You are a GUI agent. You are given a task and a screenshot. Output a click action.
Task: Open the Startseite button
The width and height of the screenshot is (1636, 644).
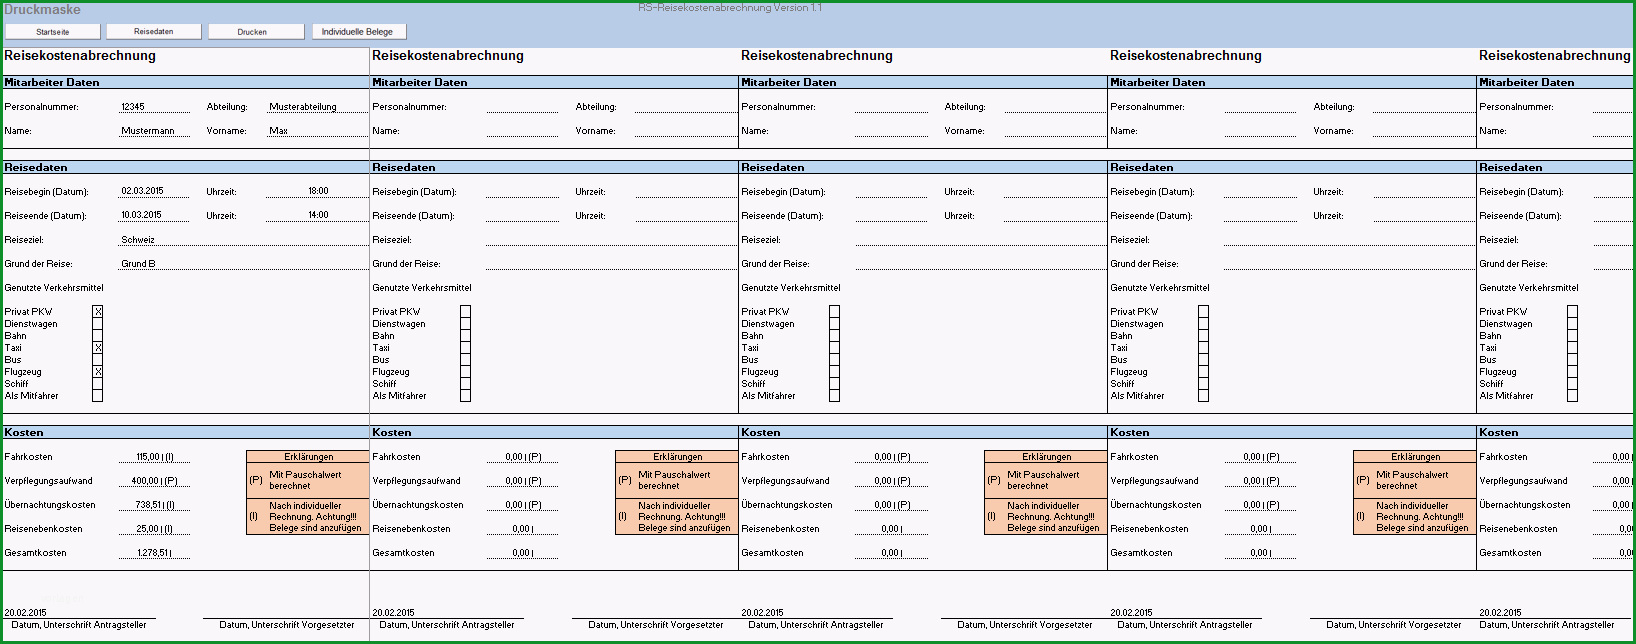pyautogui.click(x=53, y=32)
